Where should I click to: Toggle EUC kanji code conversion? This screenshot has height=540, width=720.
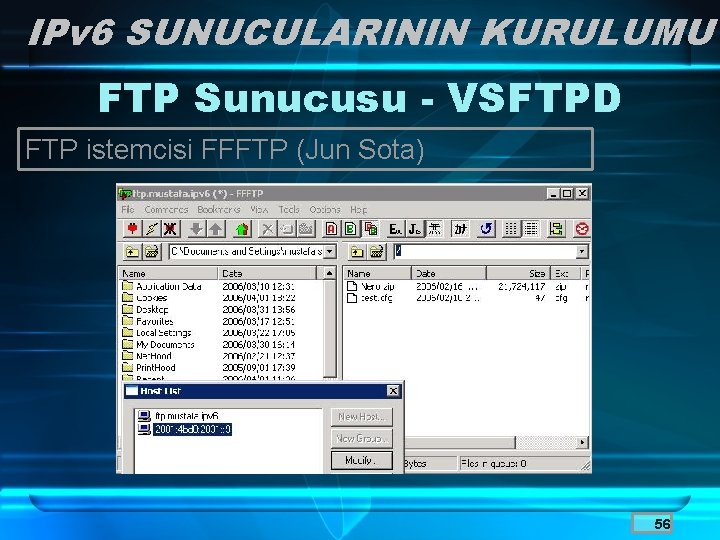[395, 229]
